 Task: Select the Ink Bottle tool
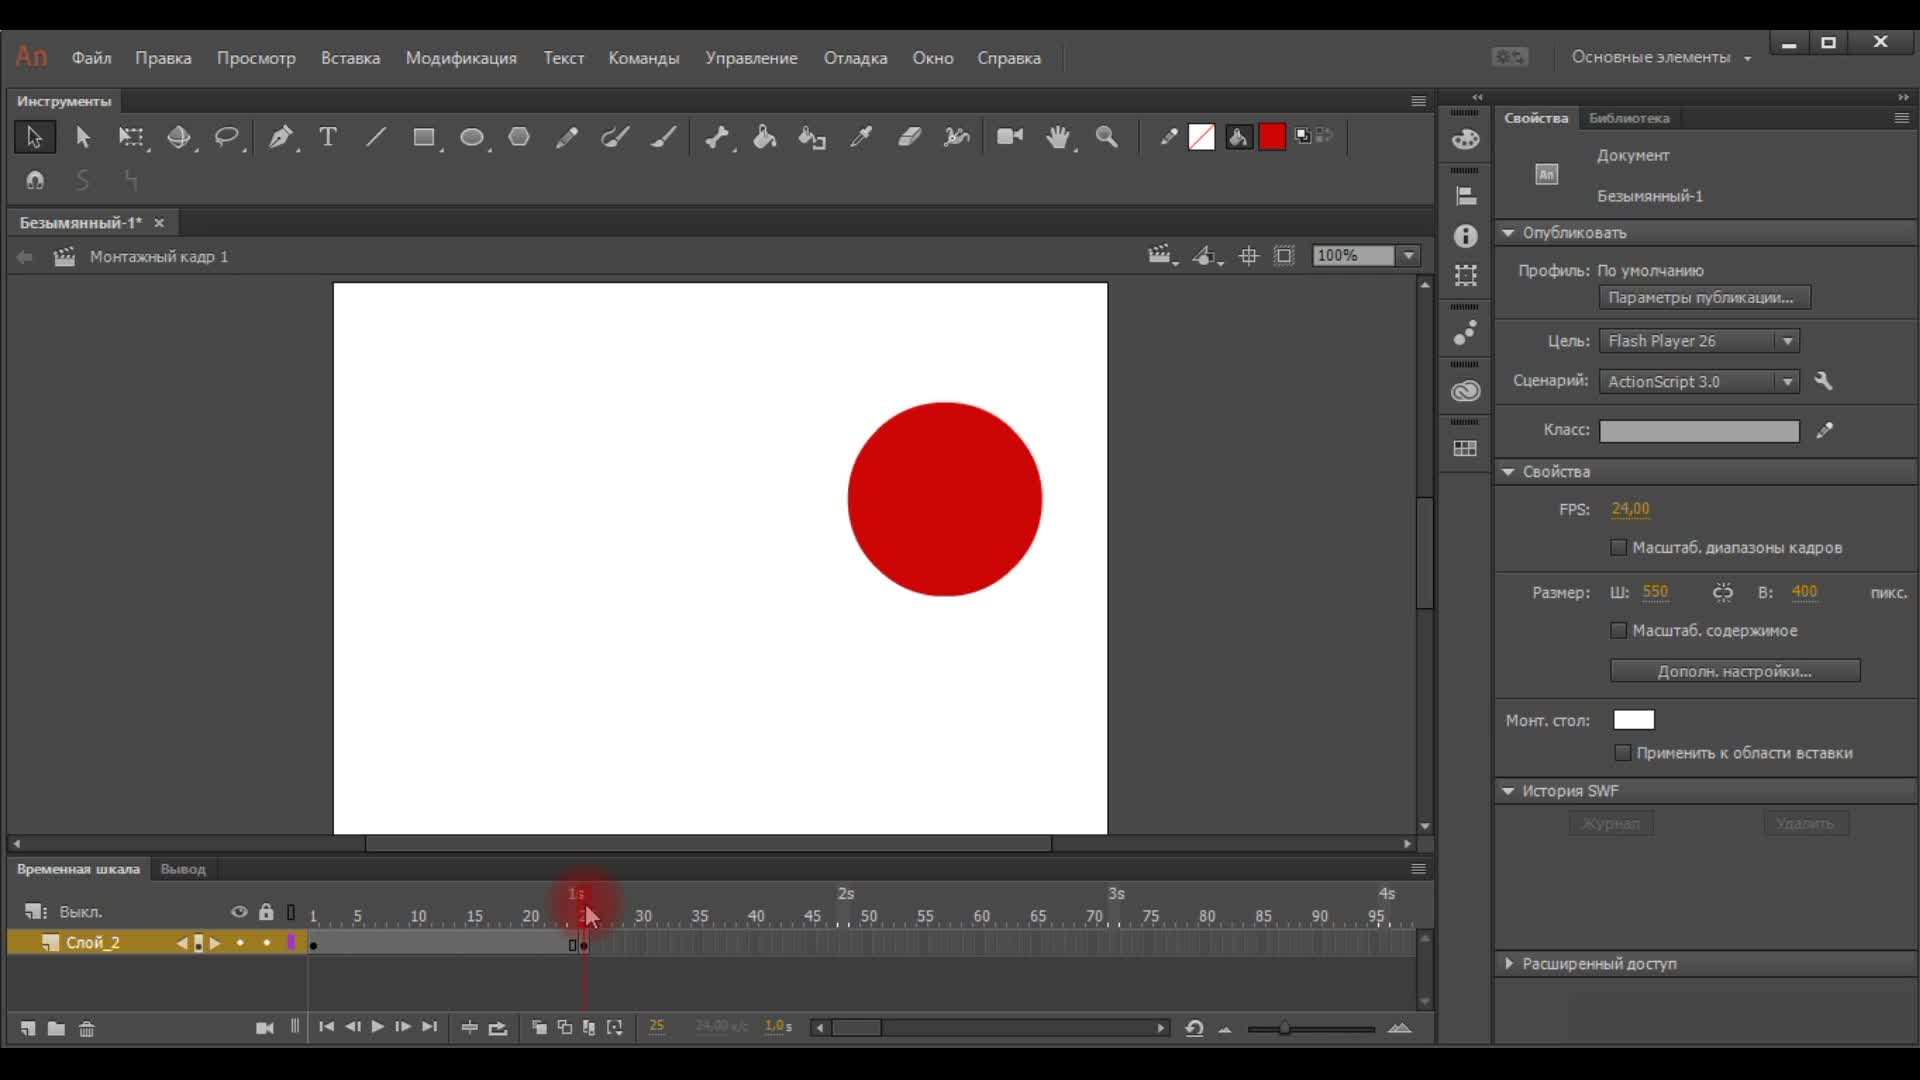click(x=812, y=137)
